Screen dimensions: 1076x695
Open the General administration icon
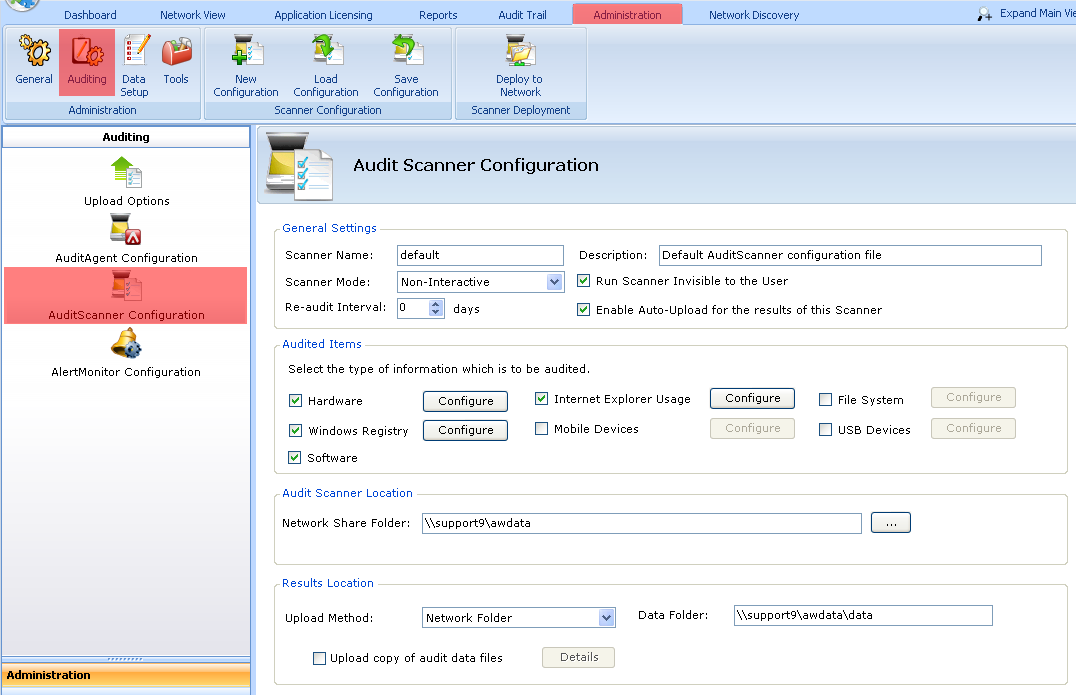[34, 62]
